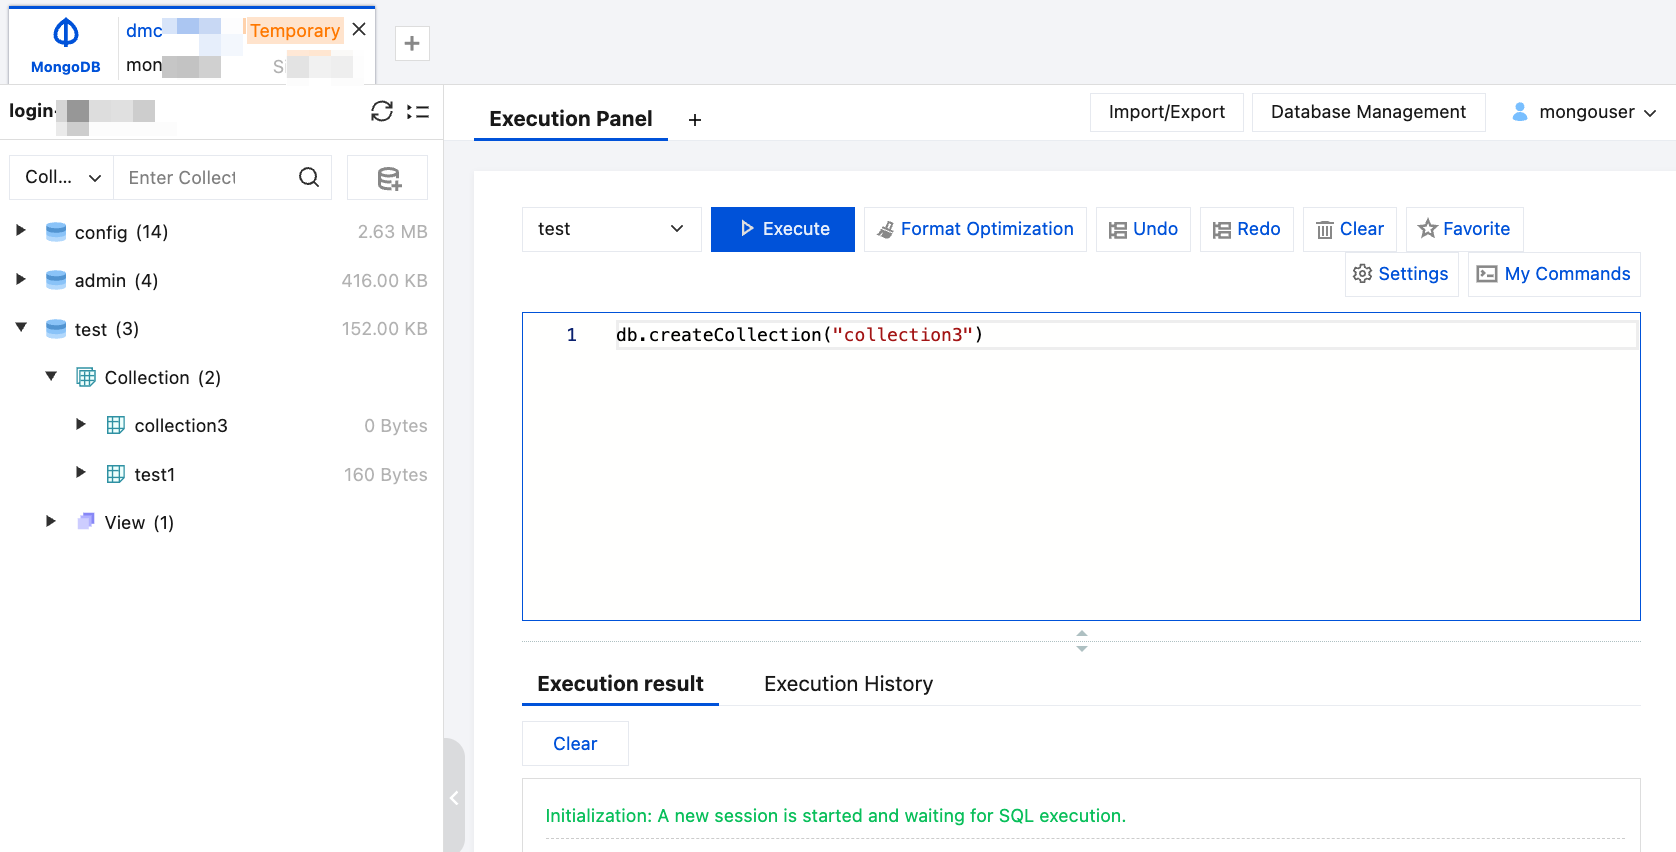Click the Enter Collection search field
This screenshot has height=852, width=1676.
(205, 177)
